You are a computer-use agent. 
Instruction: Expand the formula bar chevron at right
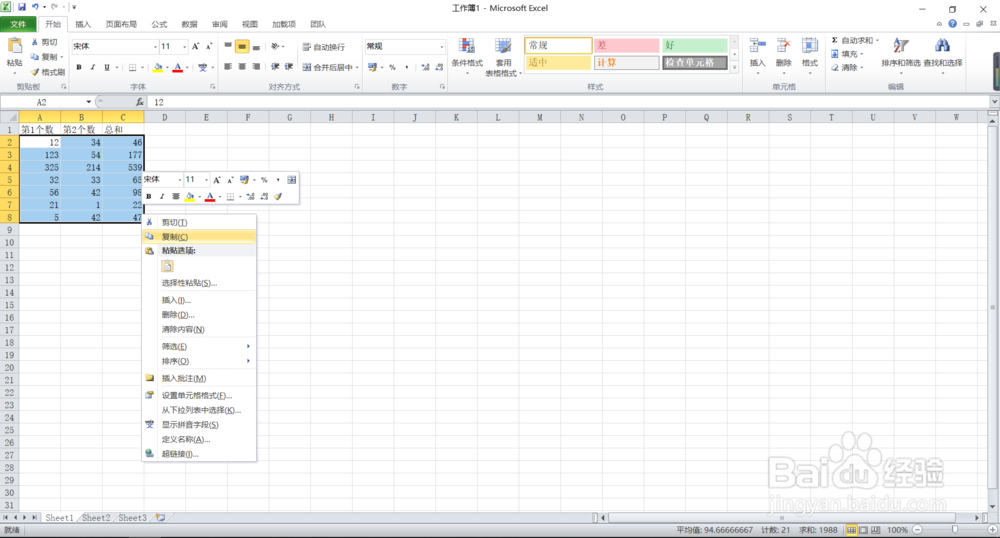[994, 102]
